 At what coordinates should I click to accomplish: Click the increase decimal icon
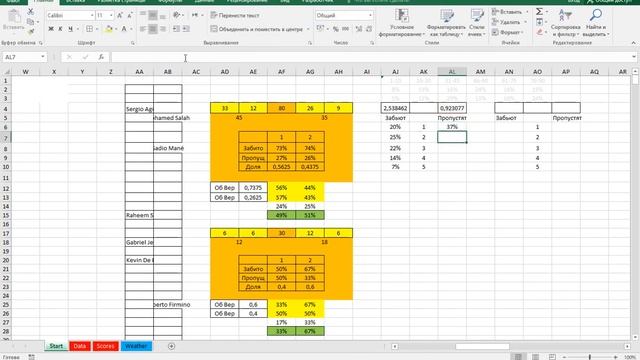pyautogui.click(x=359, y=29)
